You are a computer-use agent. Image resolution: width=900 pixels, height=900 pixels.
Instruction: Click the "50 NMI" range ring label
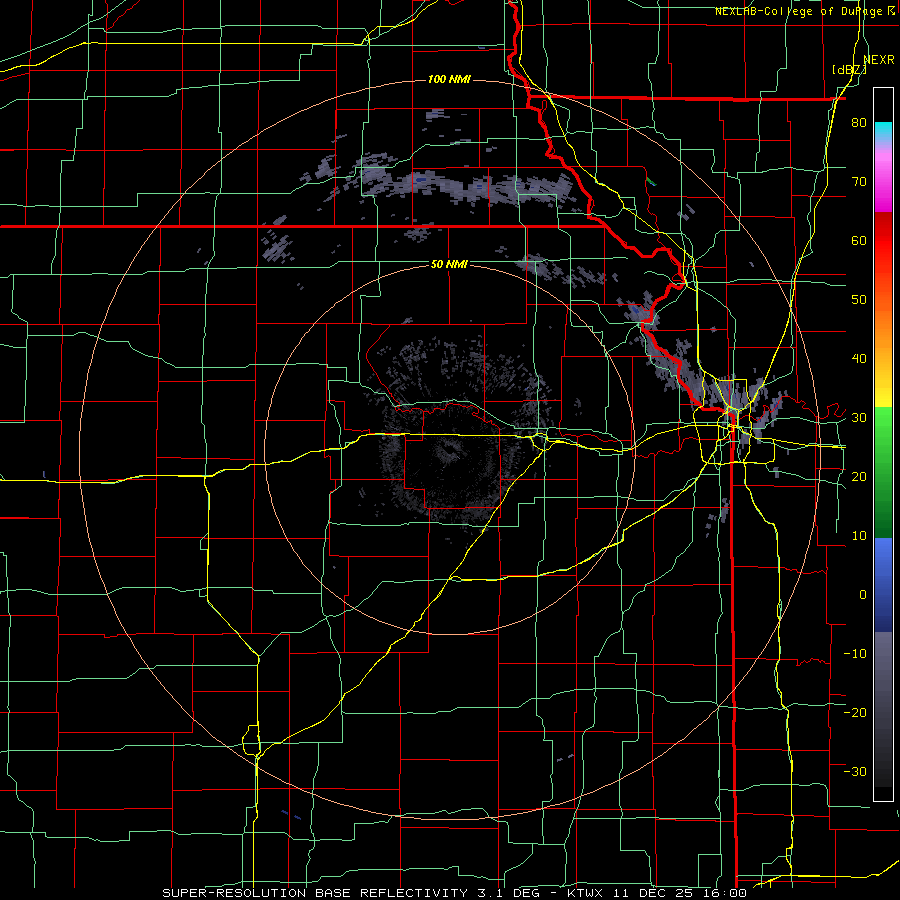[x=449, y=264]
